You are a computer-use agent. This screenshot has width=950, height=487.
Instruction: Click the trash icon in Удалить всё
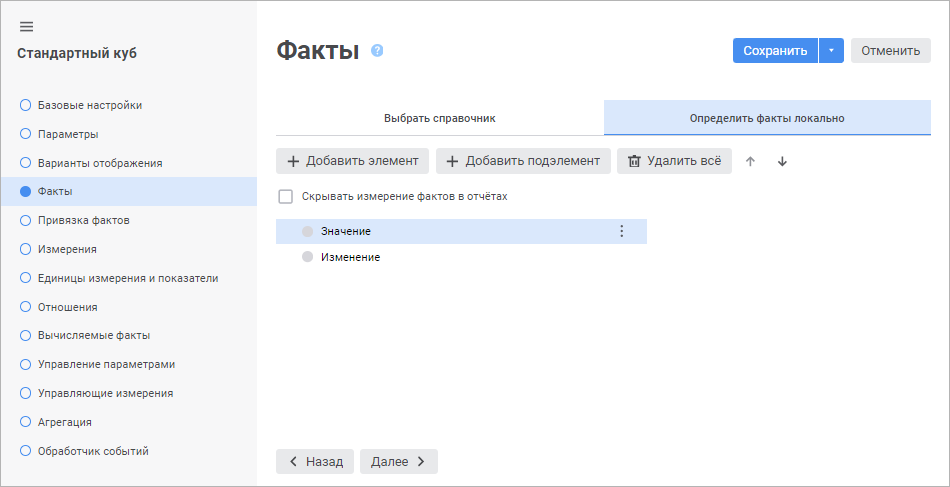634,161
